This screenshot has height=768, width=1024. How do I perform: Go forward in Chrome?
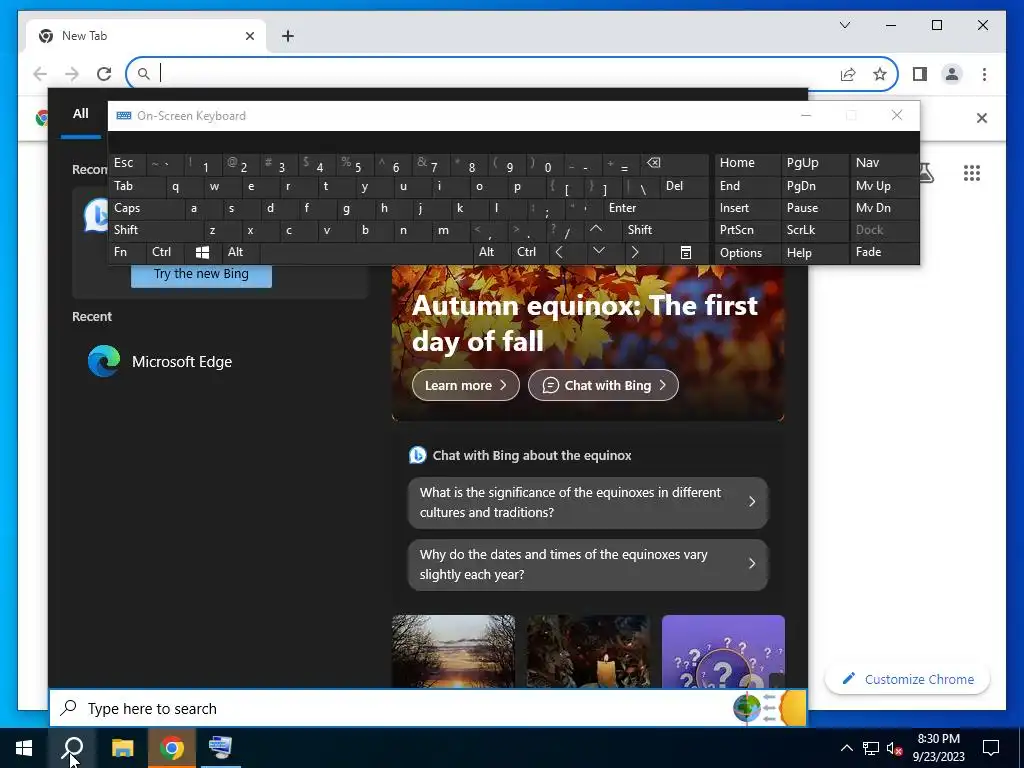(x=72, y=74)
